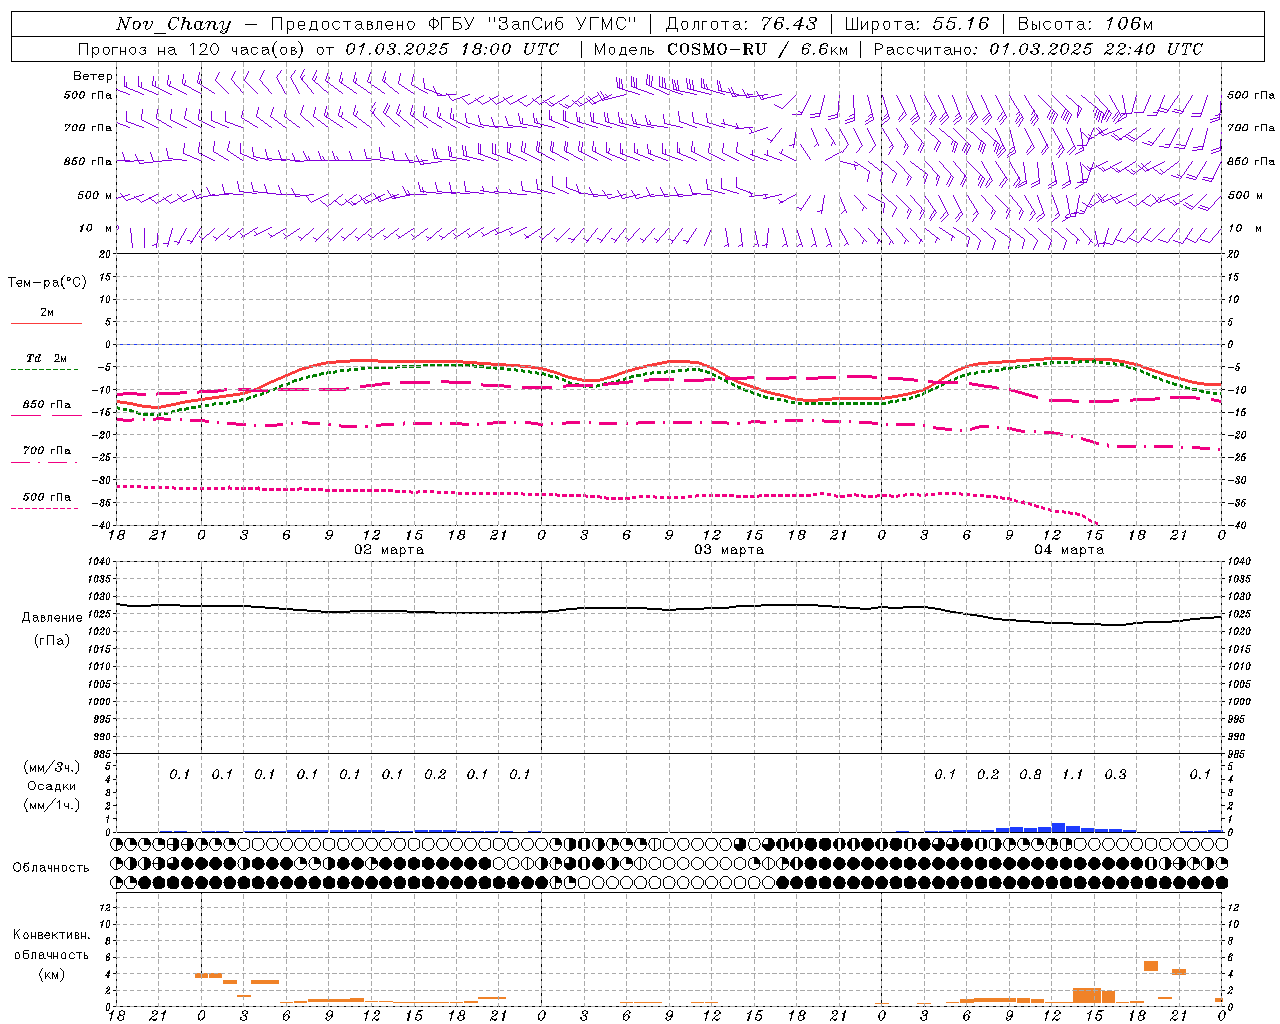Screen dimensions: 1280x1024
Task: Click the (км) unit label of convective cloudiness
Action: point(51,974)
